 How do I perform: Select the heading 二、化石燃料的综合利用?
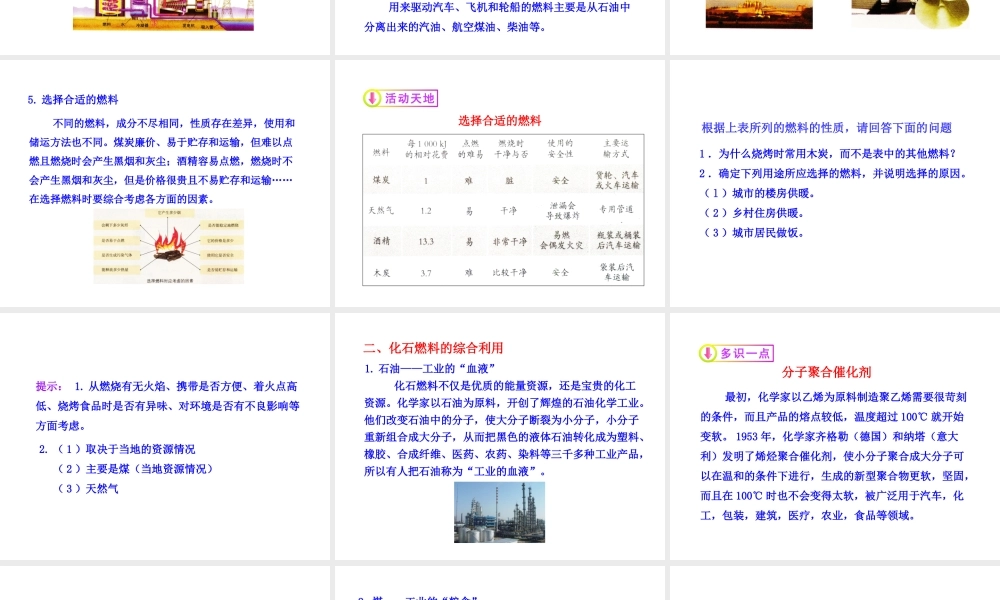click(433, 348)
